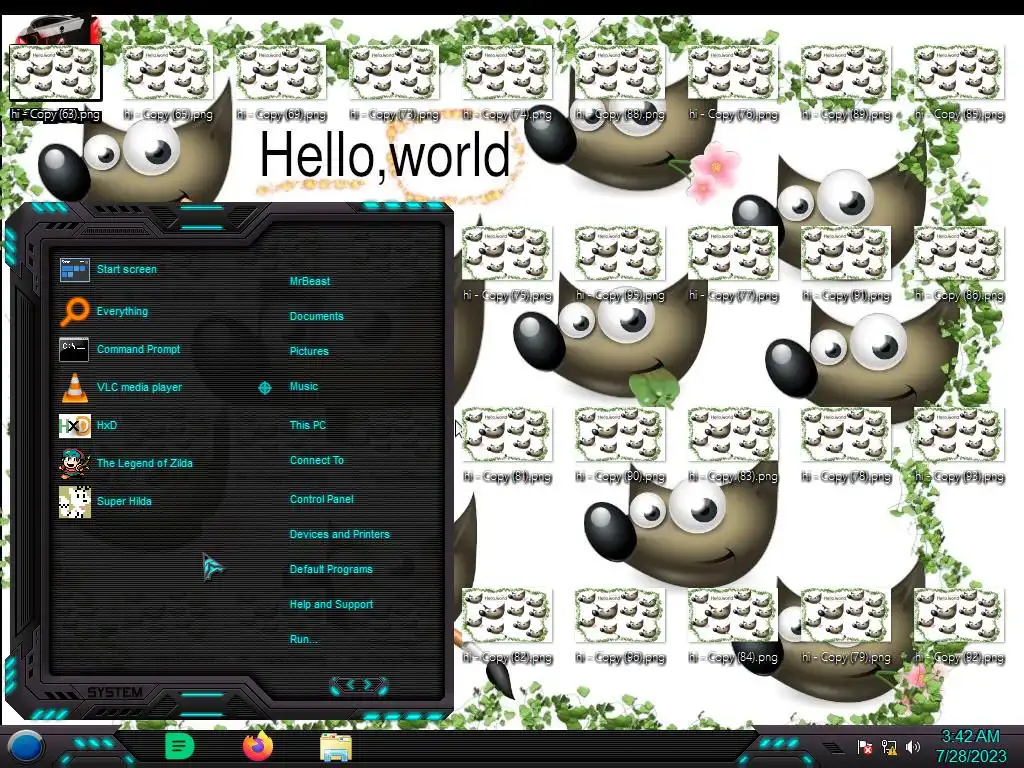
Task: Select file hi - Copy (75).png
Action: (507, 264)
